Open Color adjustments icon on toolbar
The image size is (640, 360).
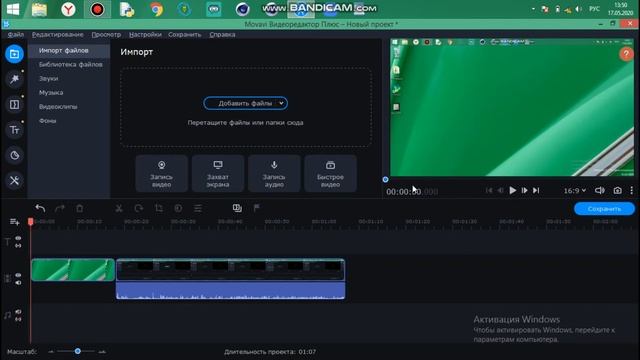coord(178,209)
